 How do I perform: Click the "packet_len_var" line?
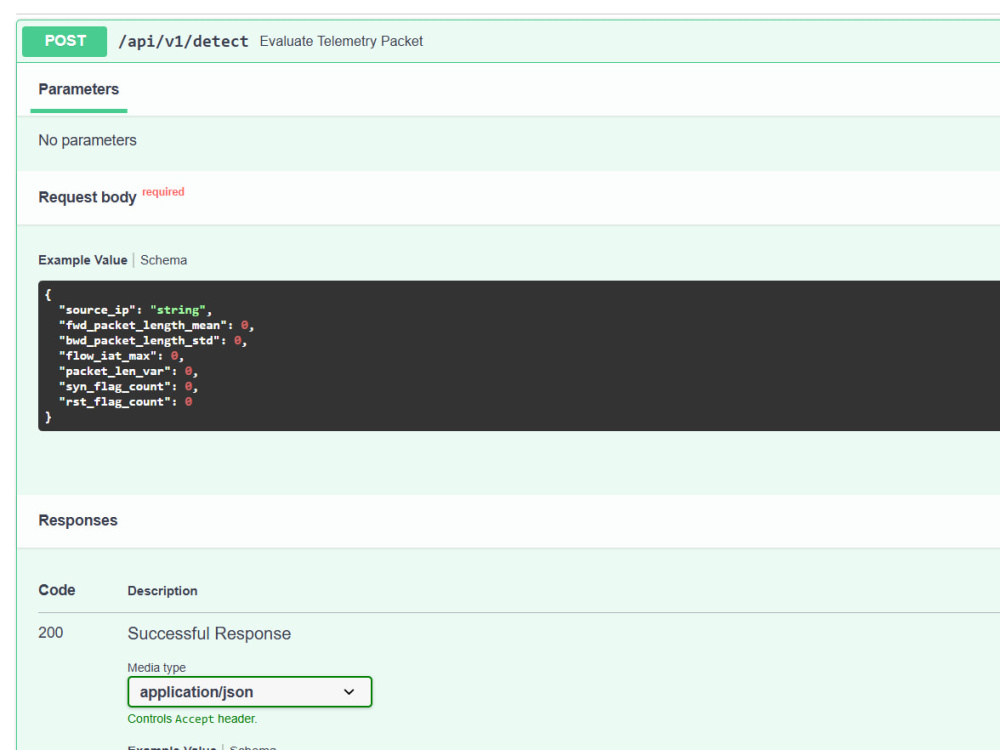(128, 371)
